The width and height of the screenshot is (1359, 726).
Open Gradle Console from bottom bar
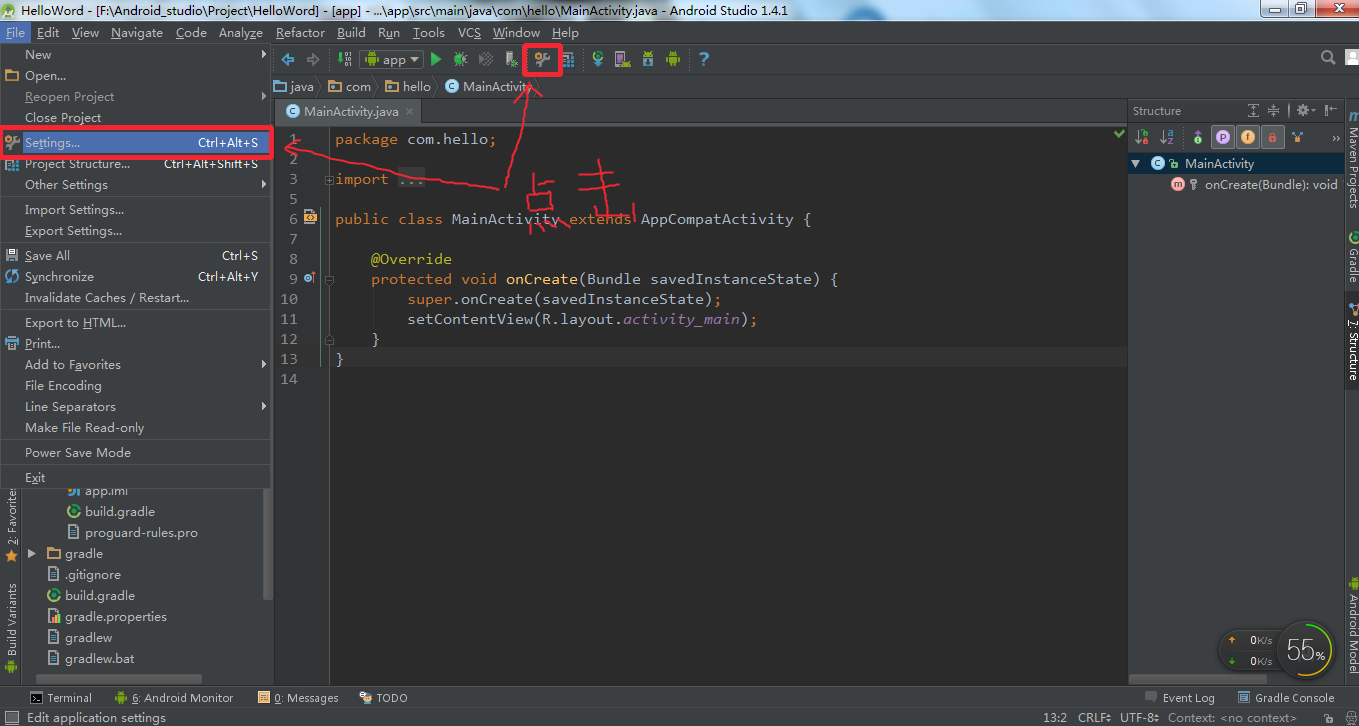tap(1286, 698)
